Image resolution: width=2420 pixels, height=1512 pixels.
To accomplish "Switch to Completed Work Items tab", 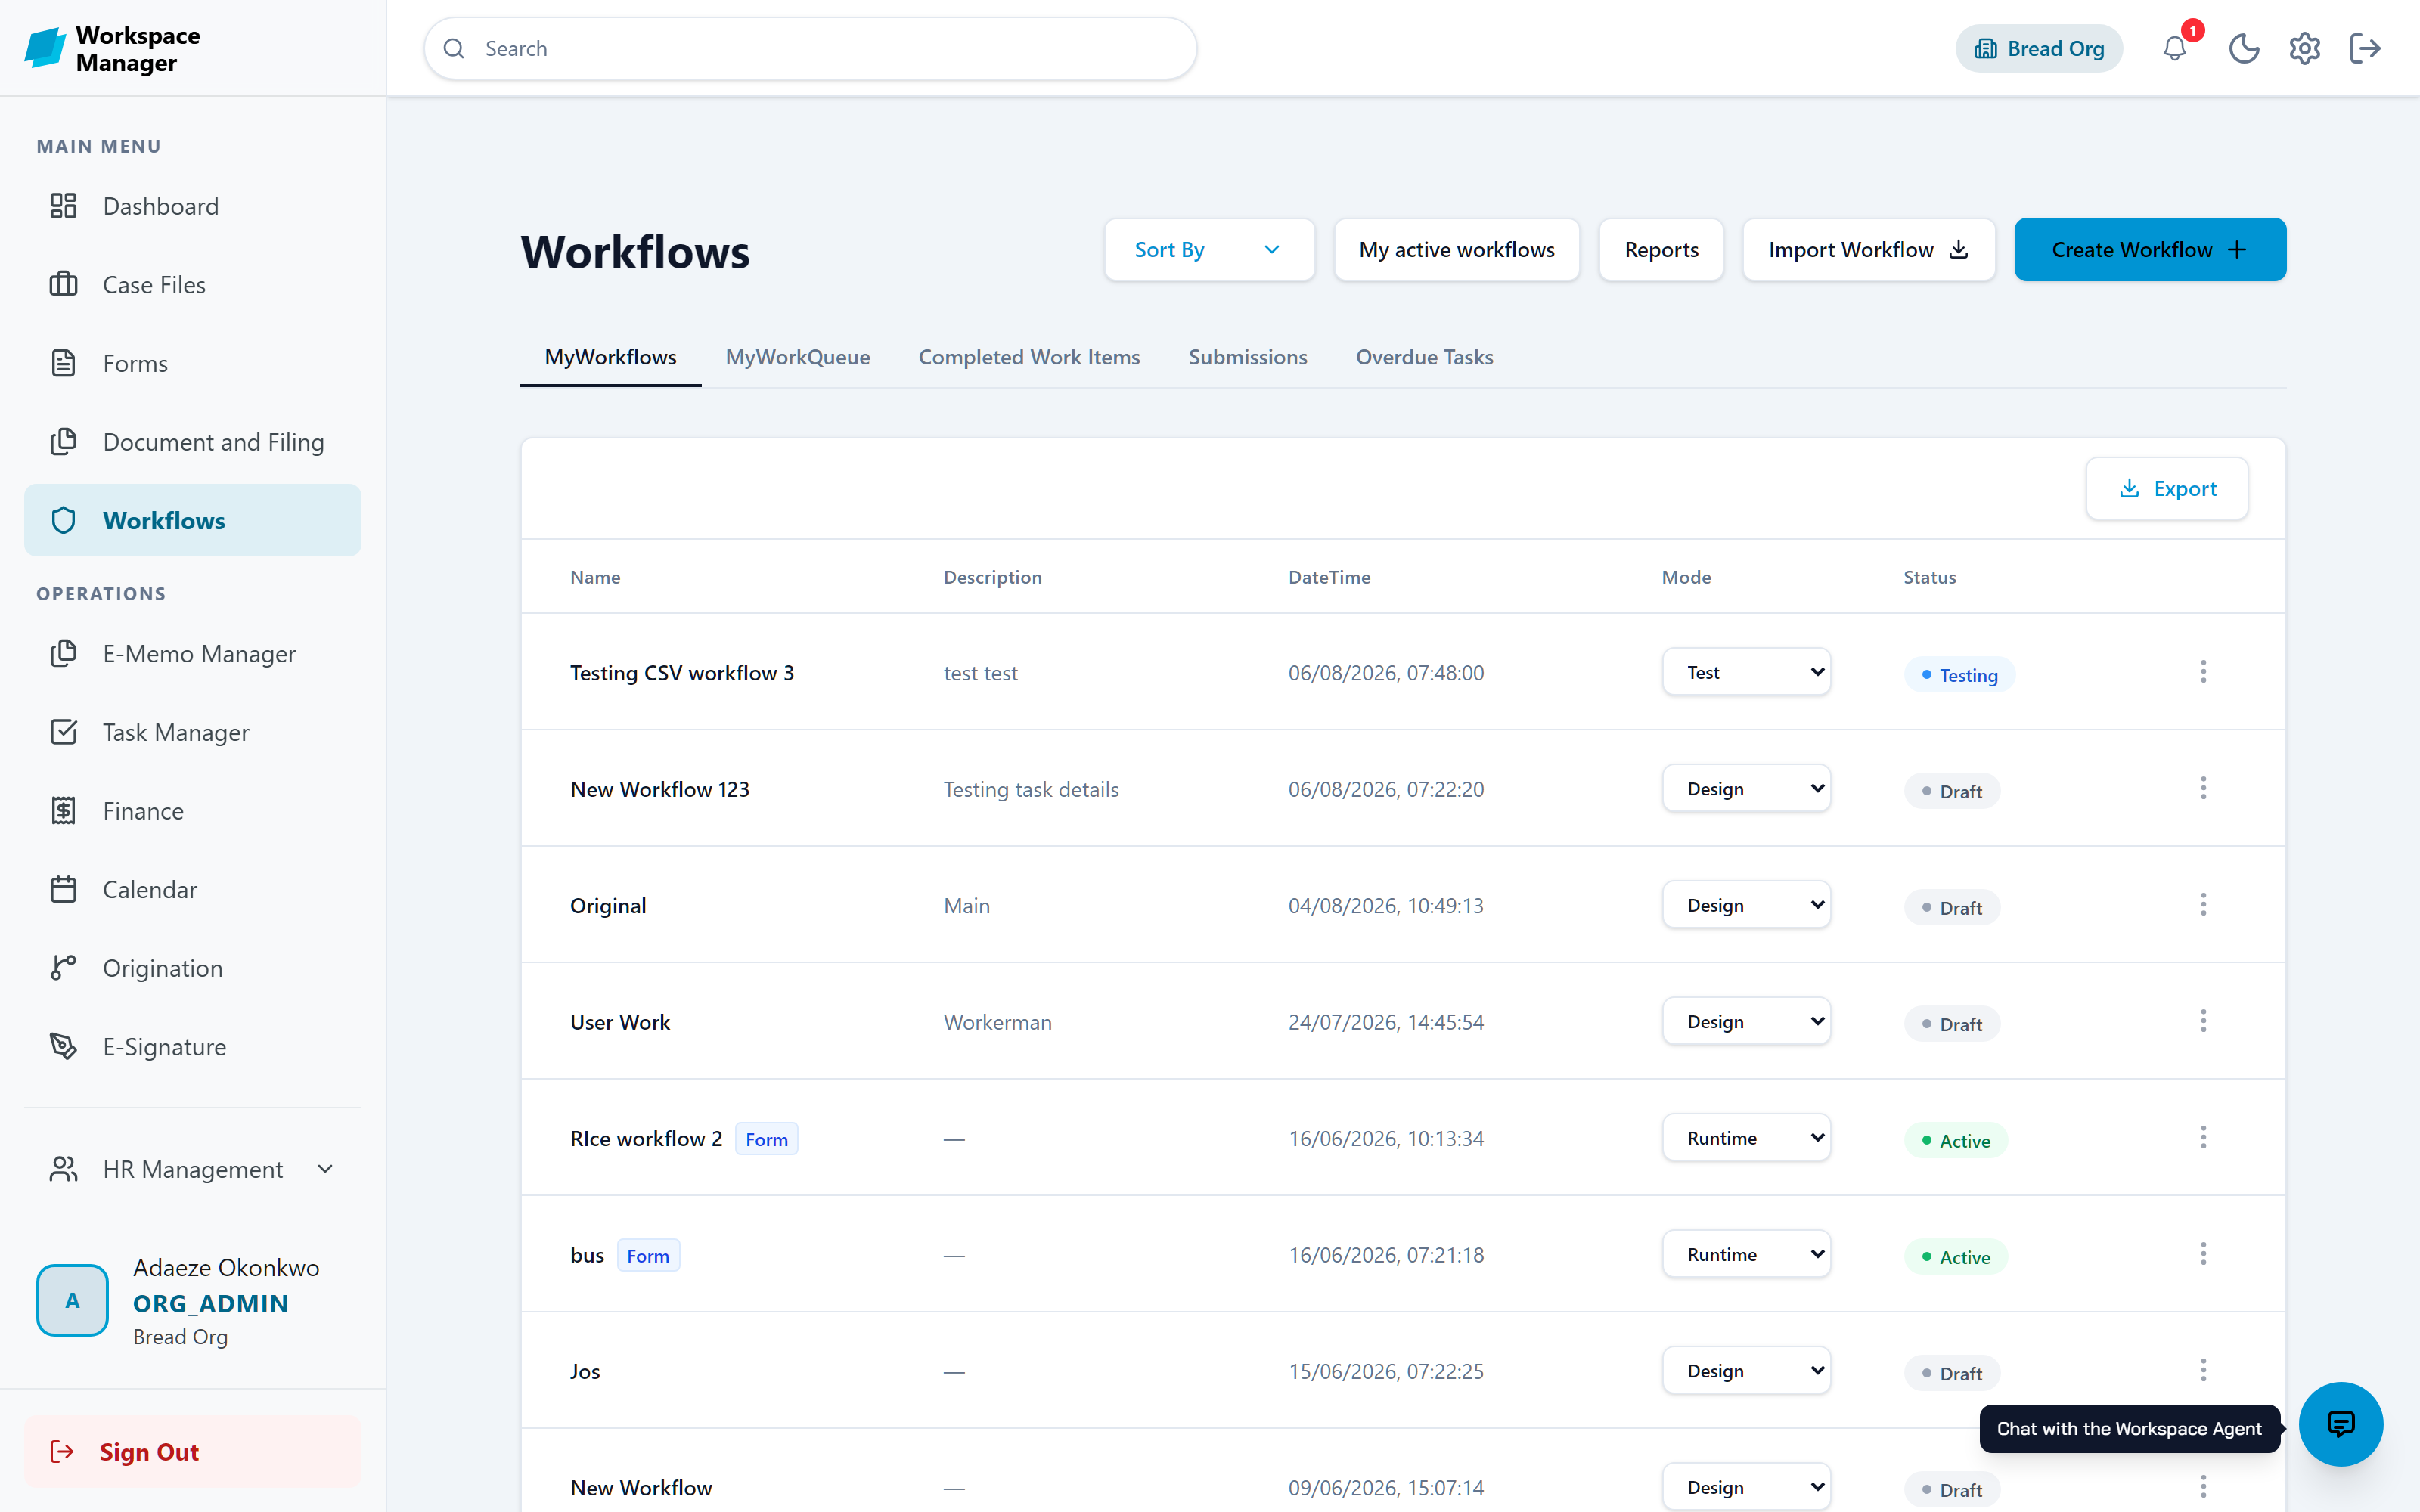I will [1028, 357].
